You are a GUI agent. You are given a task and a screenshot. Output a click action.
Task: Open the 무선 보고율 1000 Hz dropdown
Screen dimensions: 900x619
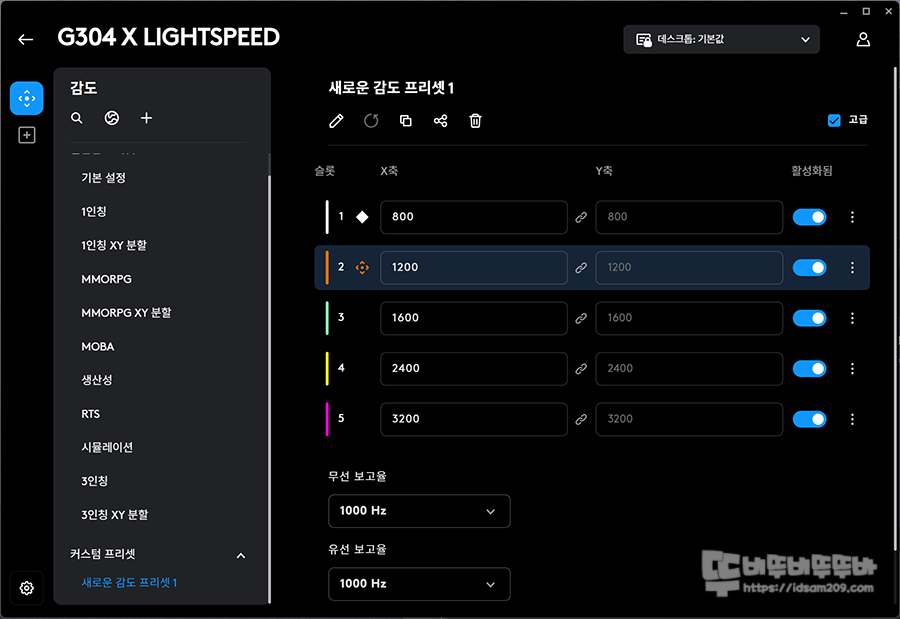coord(419,511)
